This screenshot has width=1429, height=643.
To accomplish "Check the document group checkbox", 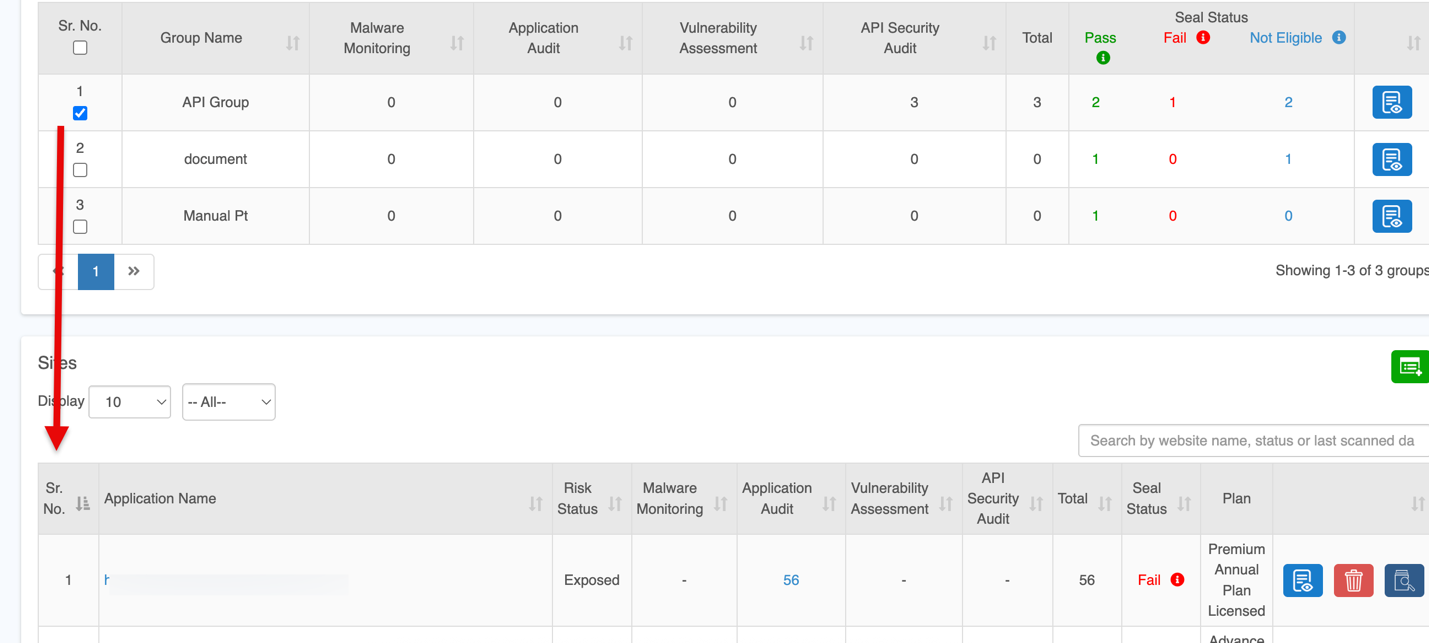I will [80, 170].
